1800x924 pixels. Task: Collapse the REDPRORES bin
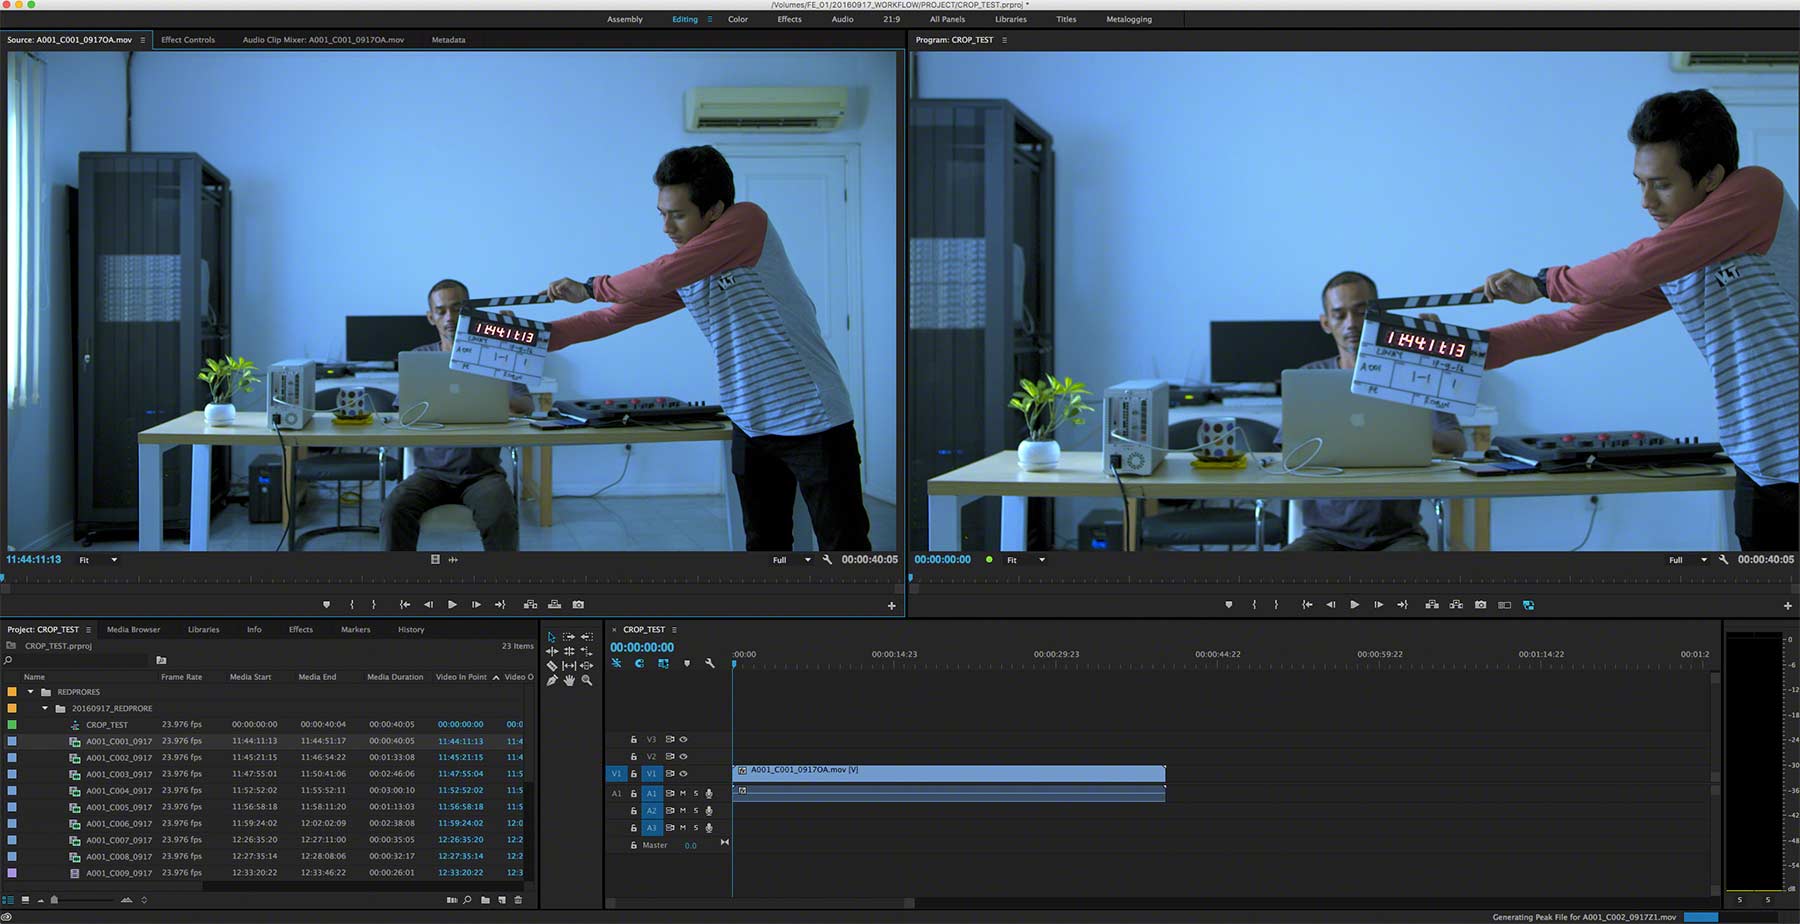30,692
